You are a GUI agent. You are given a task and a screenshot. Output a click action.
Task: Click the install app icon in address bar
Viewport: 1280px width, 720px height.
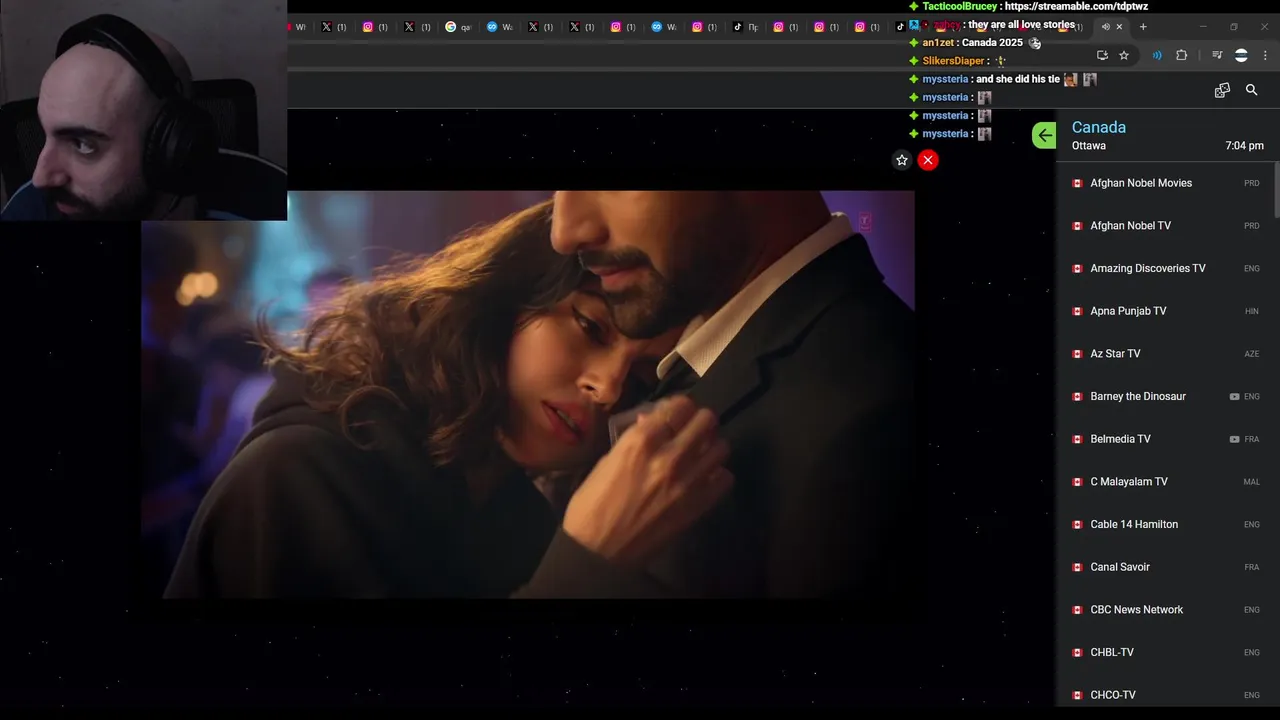(1102, 56)
